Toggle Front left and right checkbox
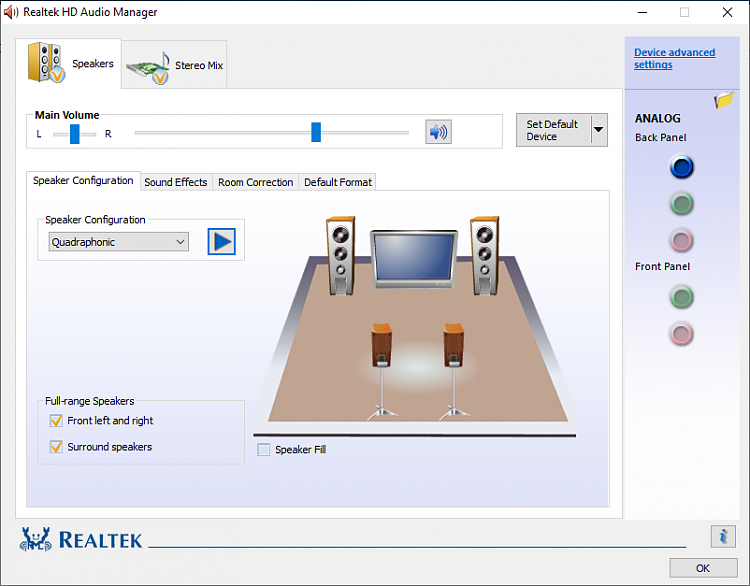Image resolution: width=750 pixels, height=586 pixels. click(x=56, y=420)
